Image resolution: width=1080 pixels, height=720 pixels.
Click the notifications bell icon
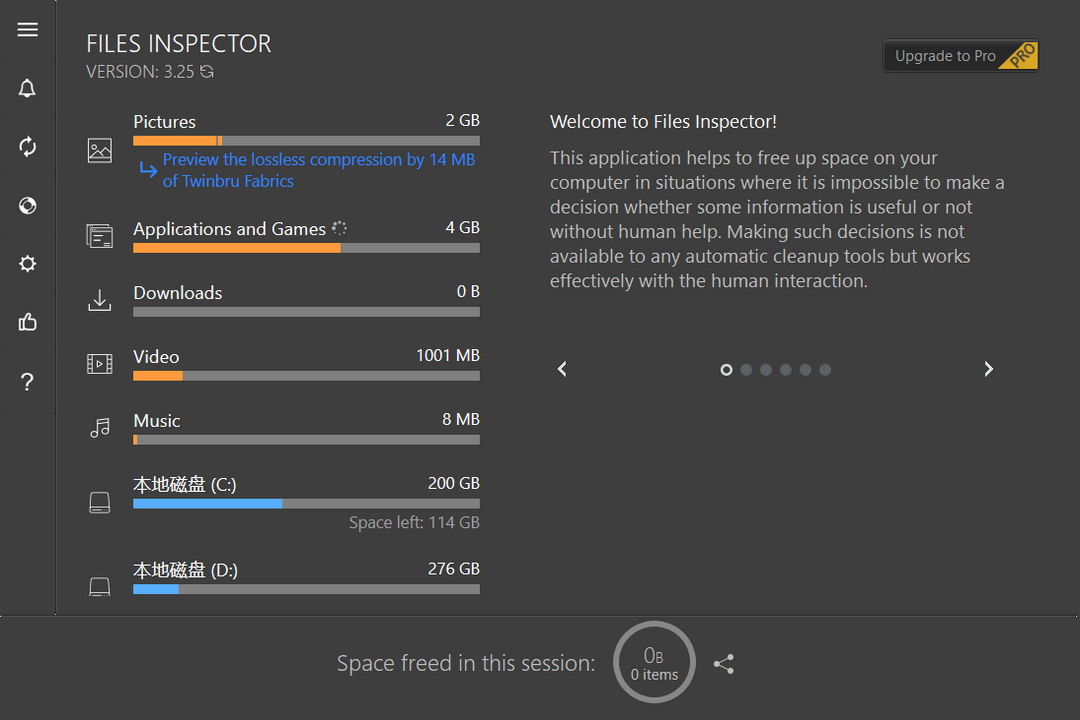point(28,88)
